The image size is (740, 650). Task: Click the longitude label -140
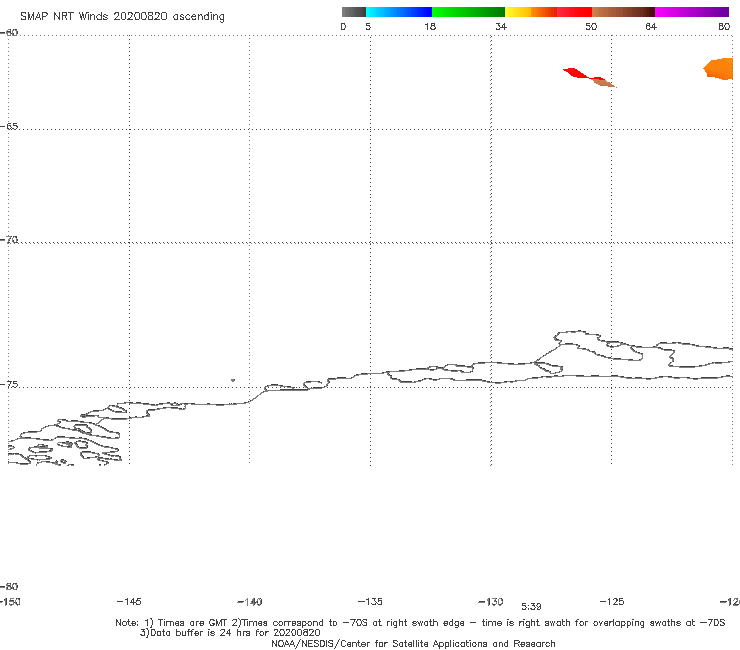250,601
